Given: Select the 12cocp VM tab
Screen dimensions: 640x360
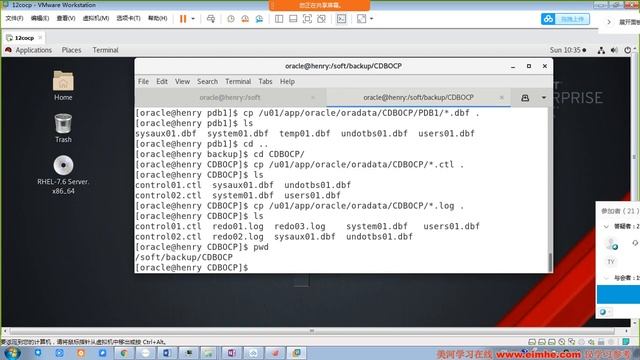Looking at the screenshot, I should 24,38.
